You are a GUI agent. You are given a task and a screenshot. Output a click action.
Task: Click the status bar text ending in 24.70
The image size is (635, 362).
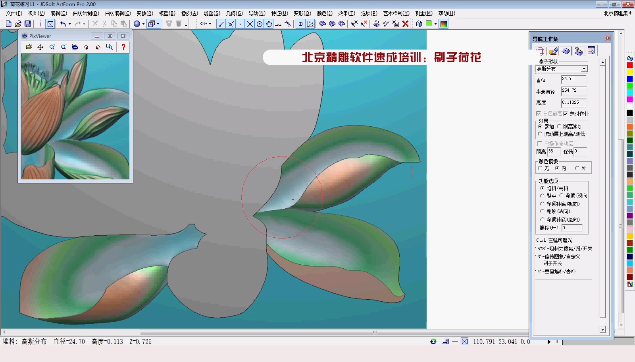[69, 342]
